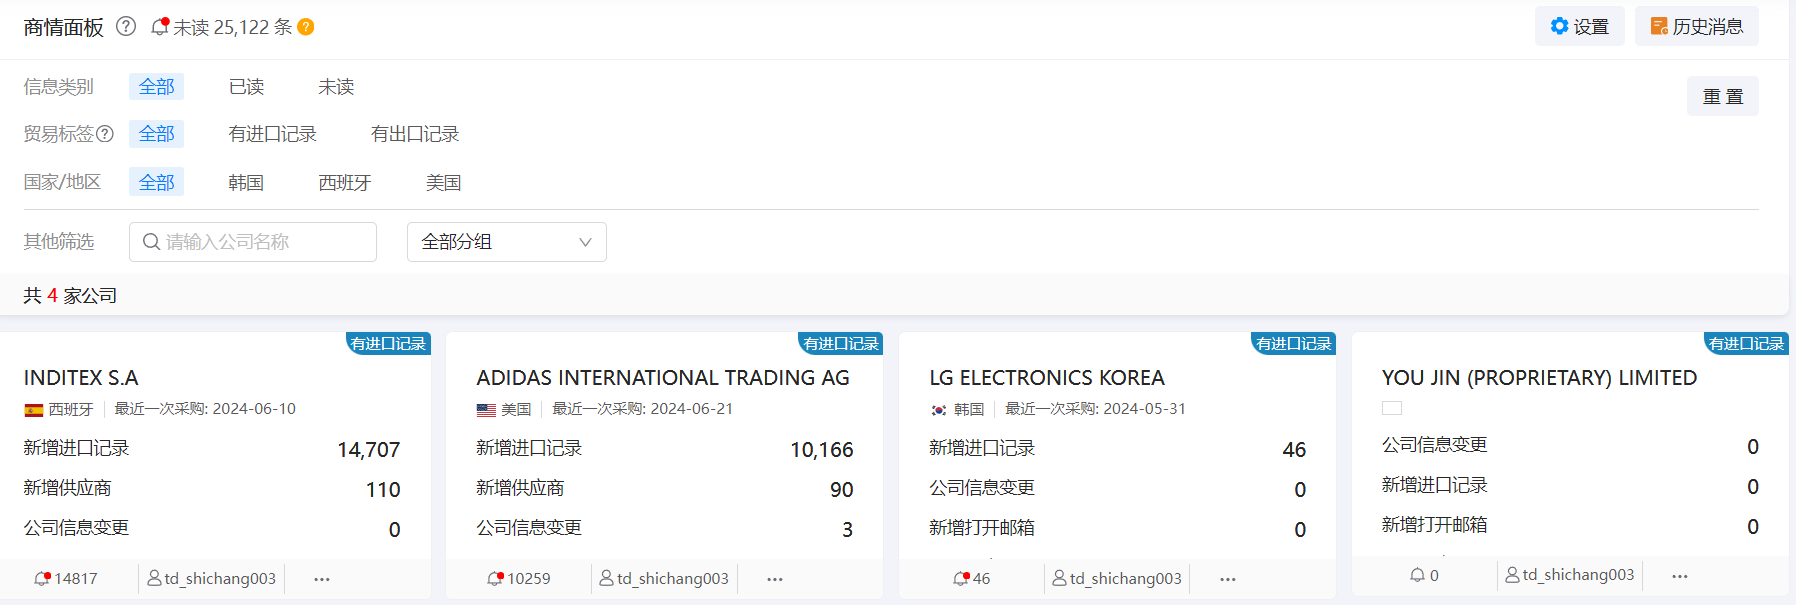Filter by 未读 messages
1796x605 pixels.
336,87
